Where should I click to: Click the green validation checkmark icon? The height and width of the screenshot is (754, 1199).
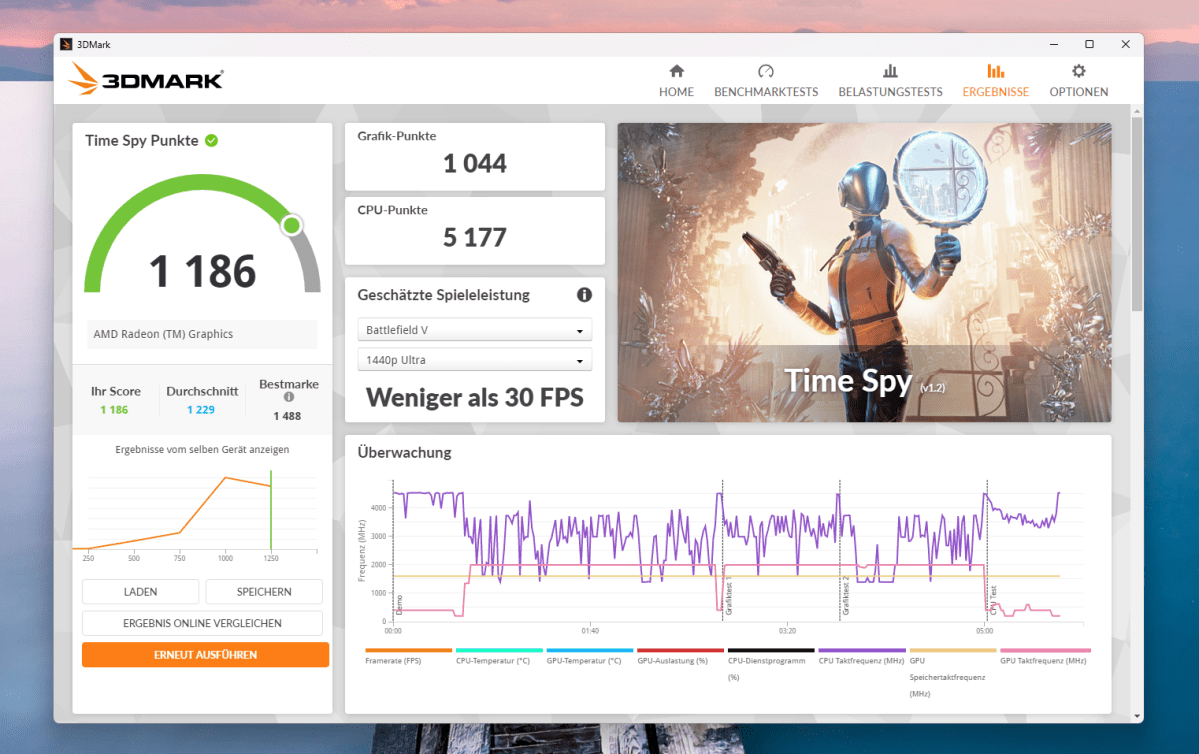coord(212,141)
